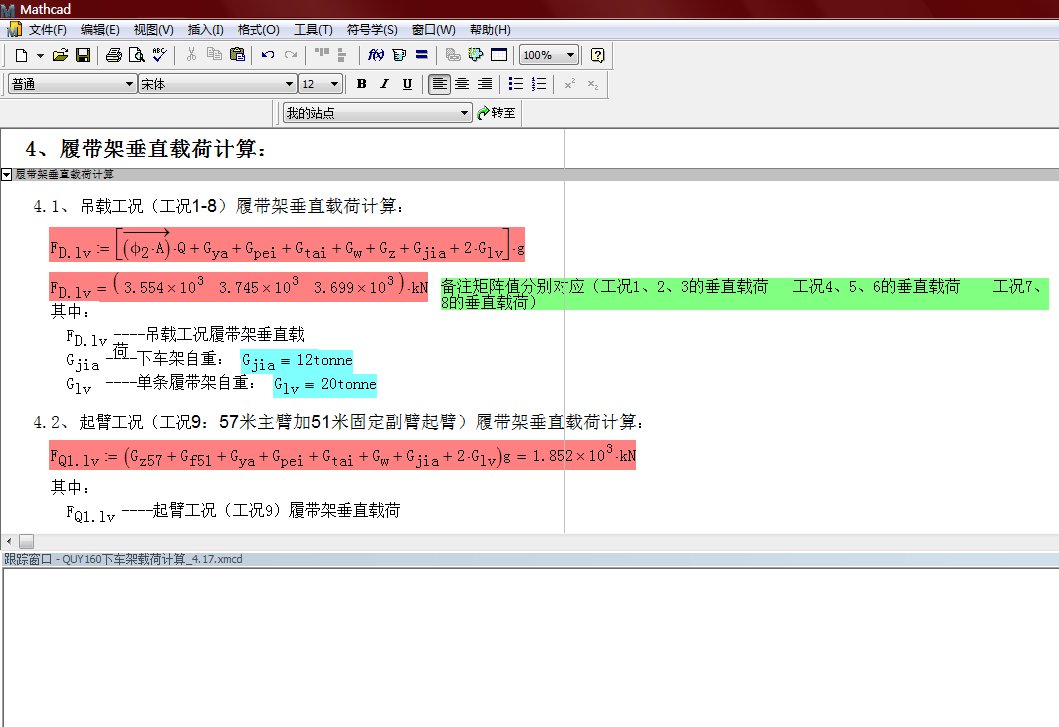The height and width of the screenshot is (727, 1059).
Task: Save the worksheet using the floppy disk icon
Action: (83, 55)
